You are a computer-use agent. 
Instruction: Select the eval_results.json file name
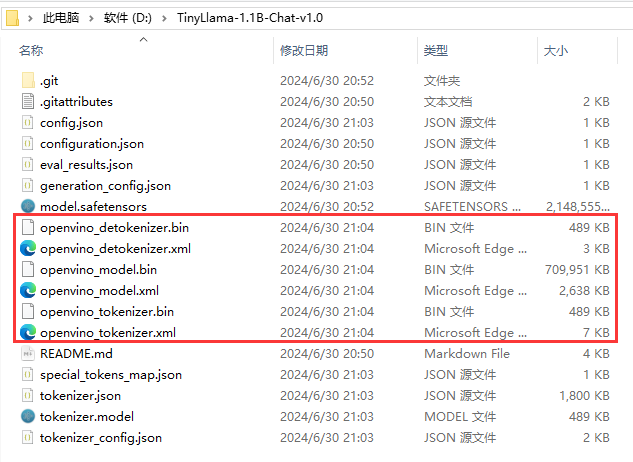point(86,165)
